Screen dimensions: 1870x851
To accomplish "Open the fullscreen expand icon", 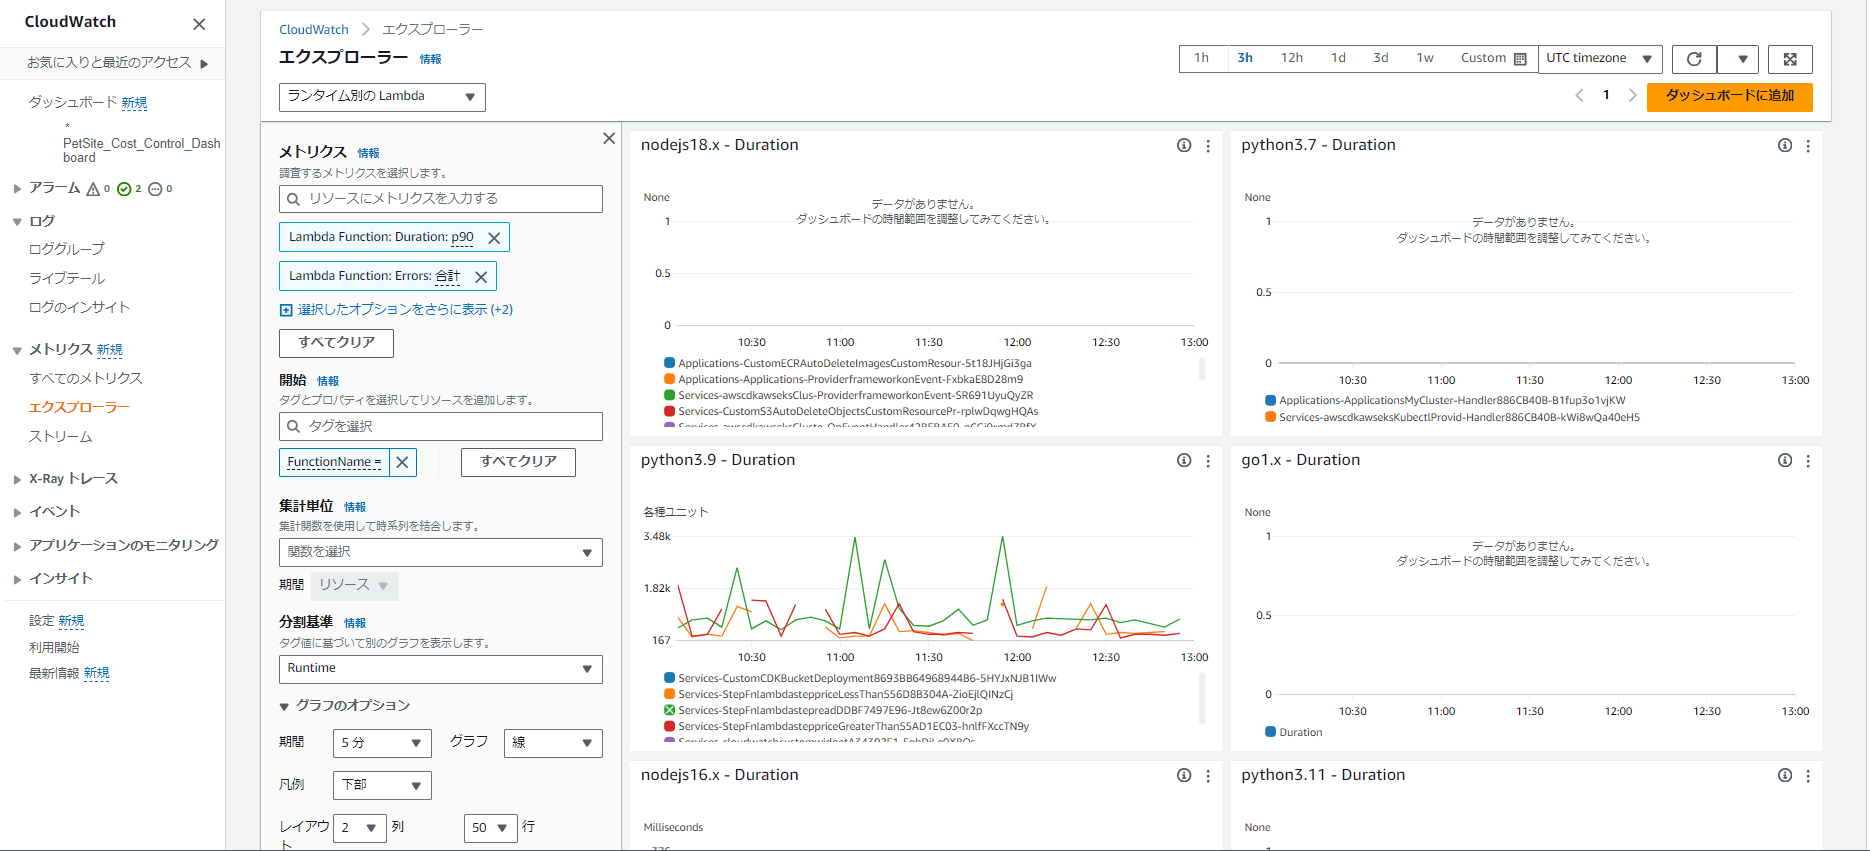I will [x=1790, y=59].
